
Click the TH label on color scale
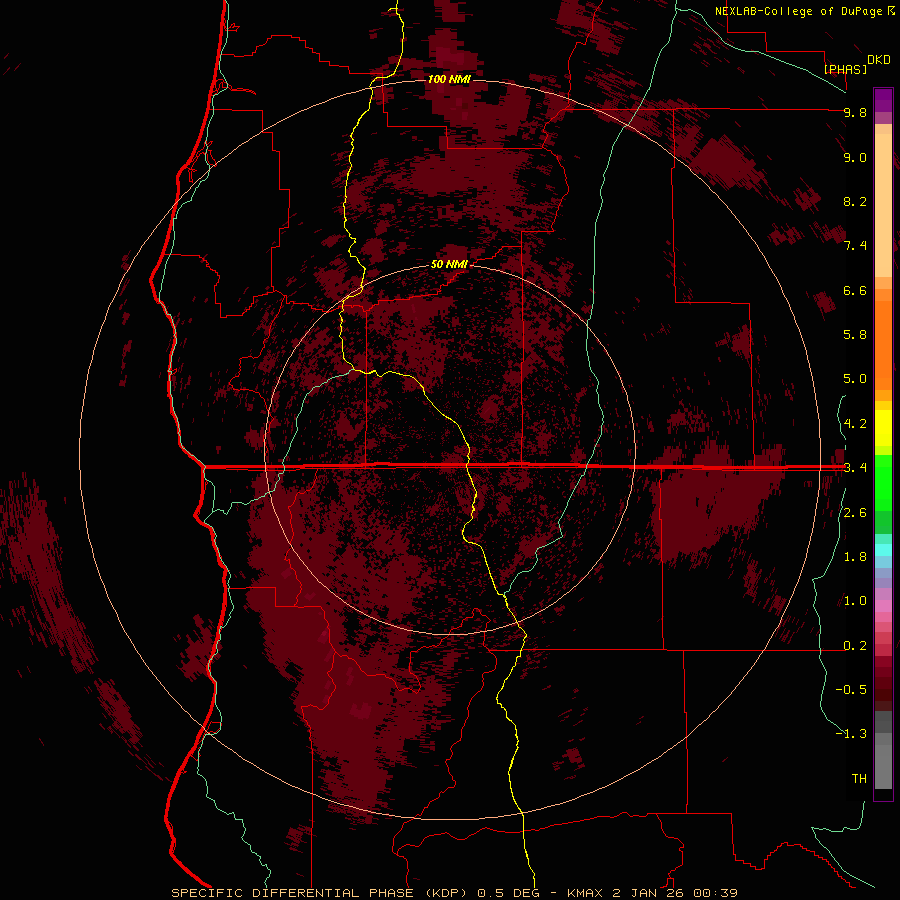click(859, 779)
